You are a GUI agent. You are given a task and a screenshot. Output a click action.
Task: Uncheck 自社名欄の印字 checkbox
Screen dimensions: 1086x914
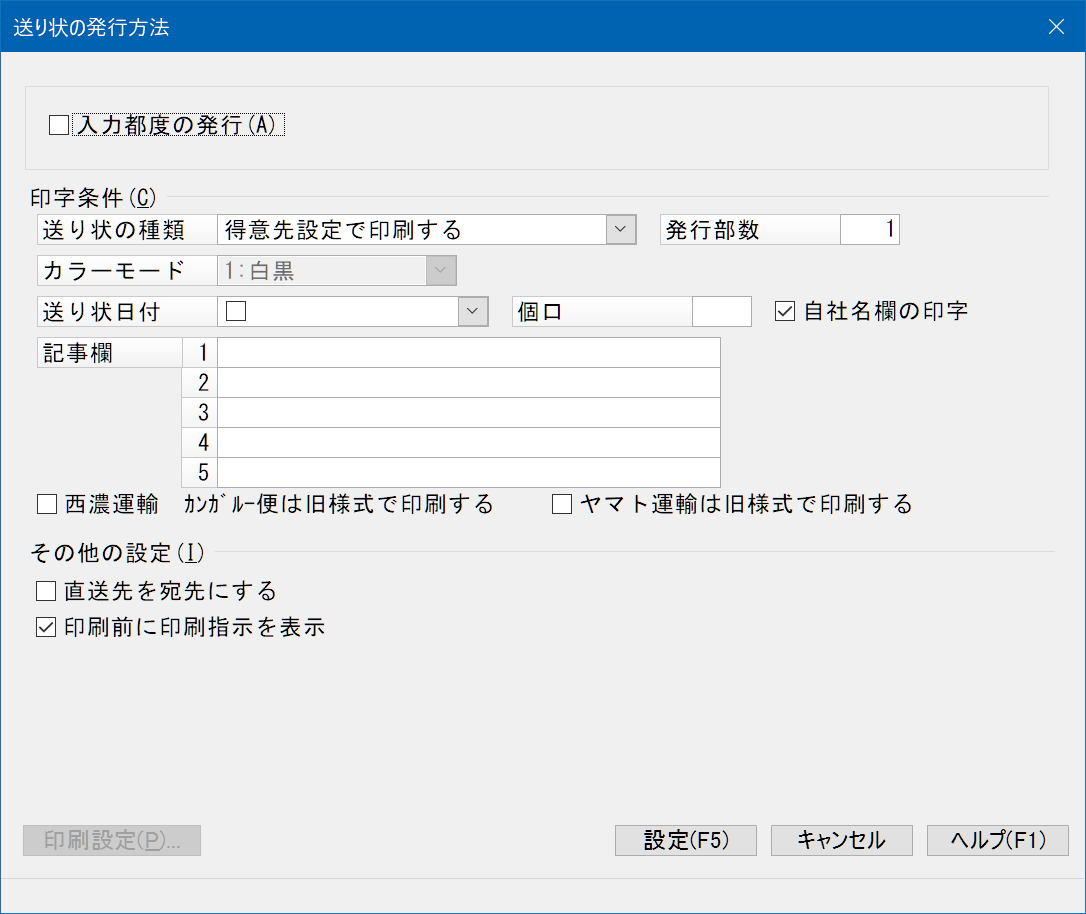pyautogui.click(x=785, y=312)
